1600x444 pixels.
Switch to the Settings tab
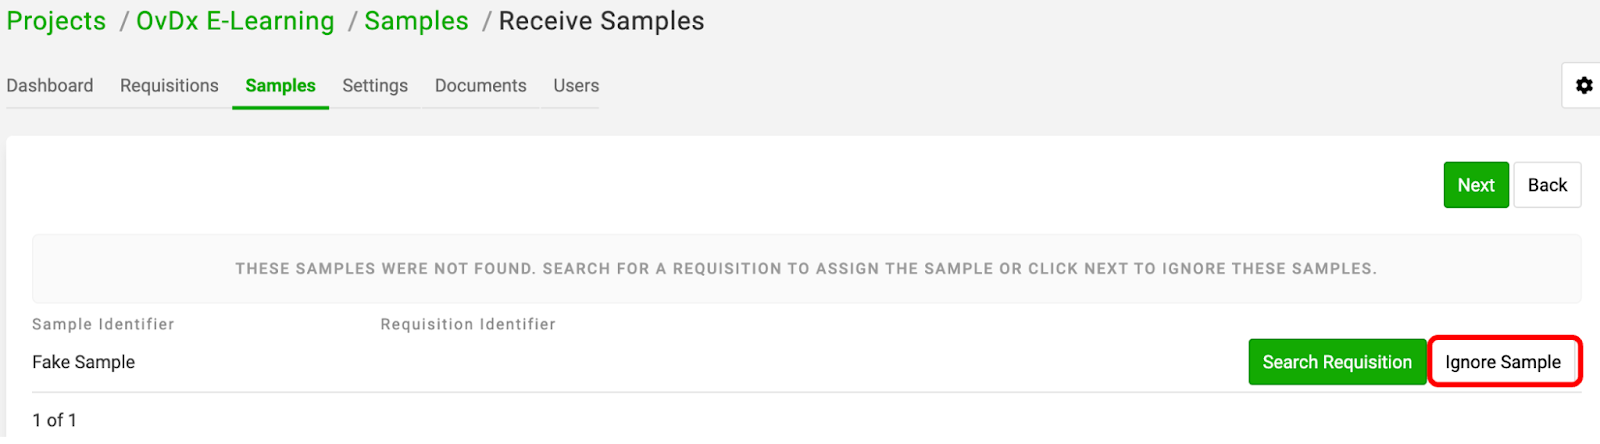[x=375, y=86]
